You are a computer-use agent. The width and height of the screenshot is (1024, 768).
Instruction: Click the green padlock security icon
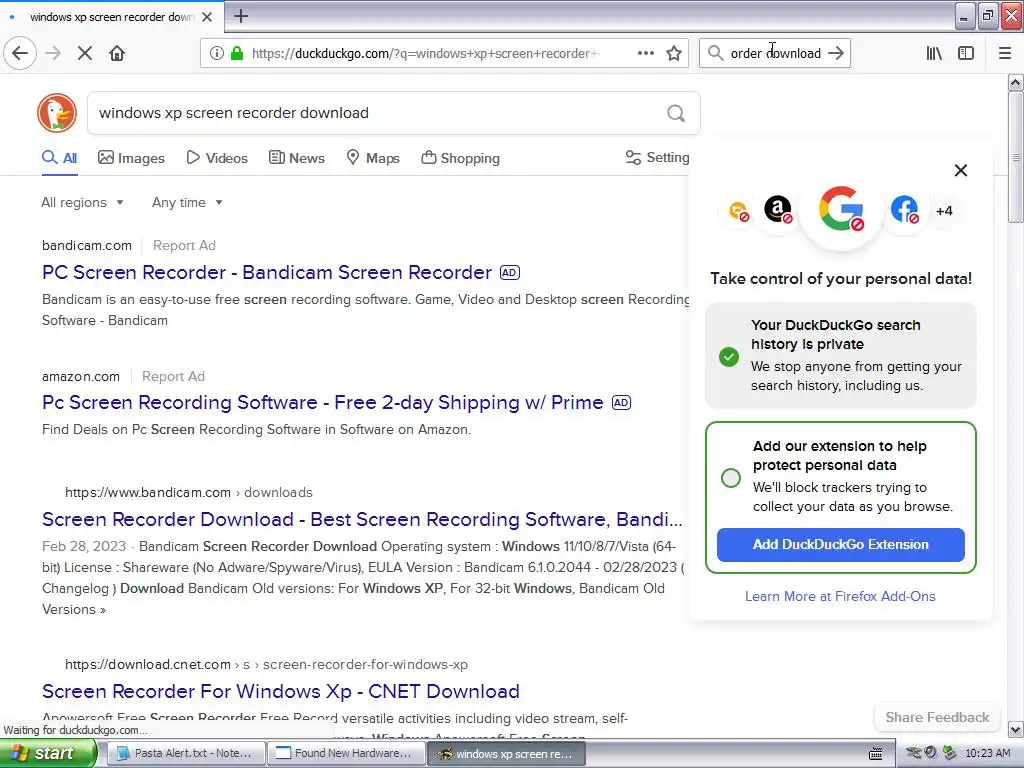pos(237,54)
